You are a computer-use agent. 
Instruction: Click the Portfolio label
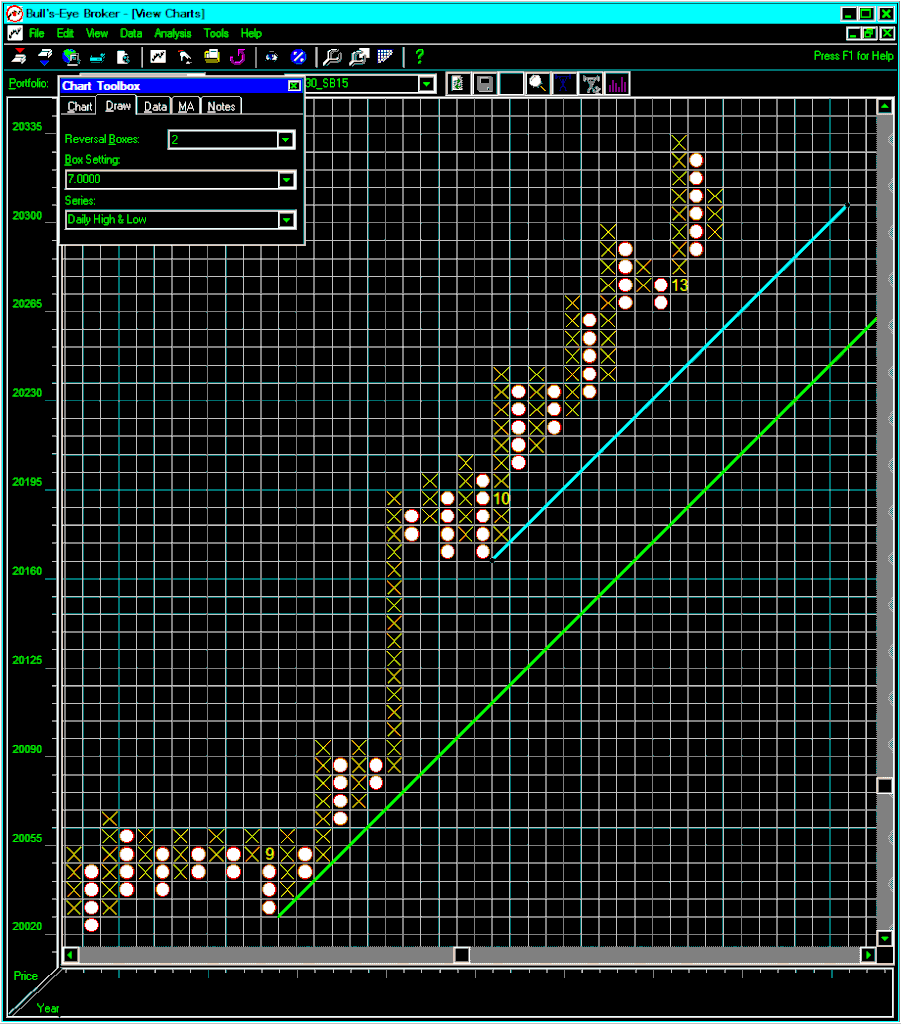coord(29,84)
